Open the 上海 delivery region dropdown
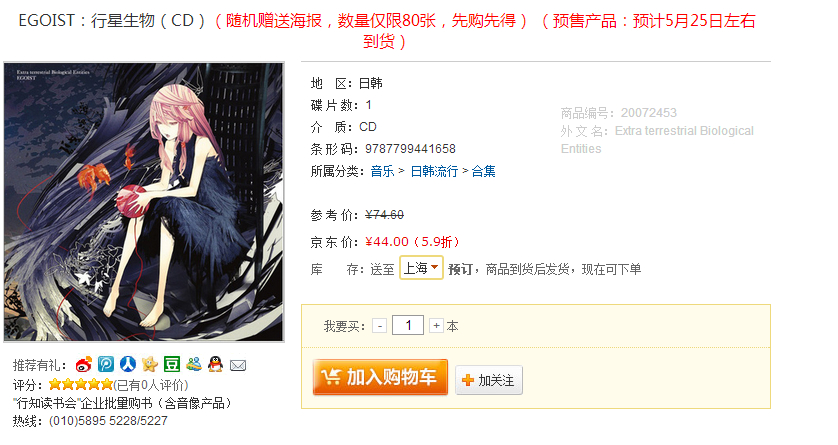This screenshot has height=445, width=838. [x=421, y=268]
